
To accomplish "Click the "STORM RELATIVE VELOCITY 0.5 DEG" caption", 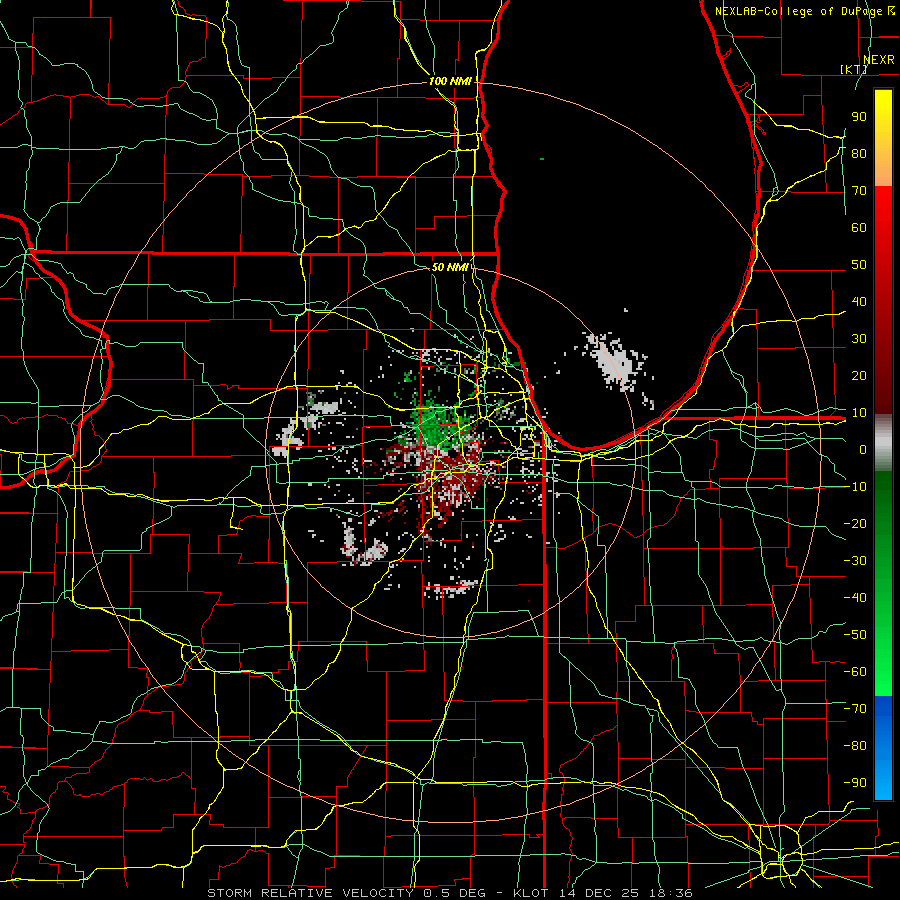I will 346,893.
